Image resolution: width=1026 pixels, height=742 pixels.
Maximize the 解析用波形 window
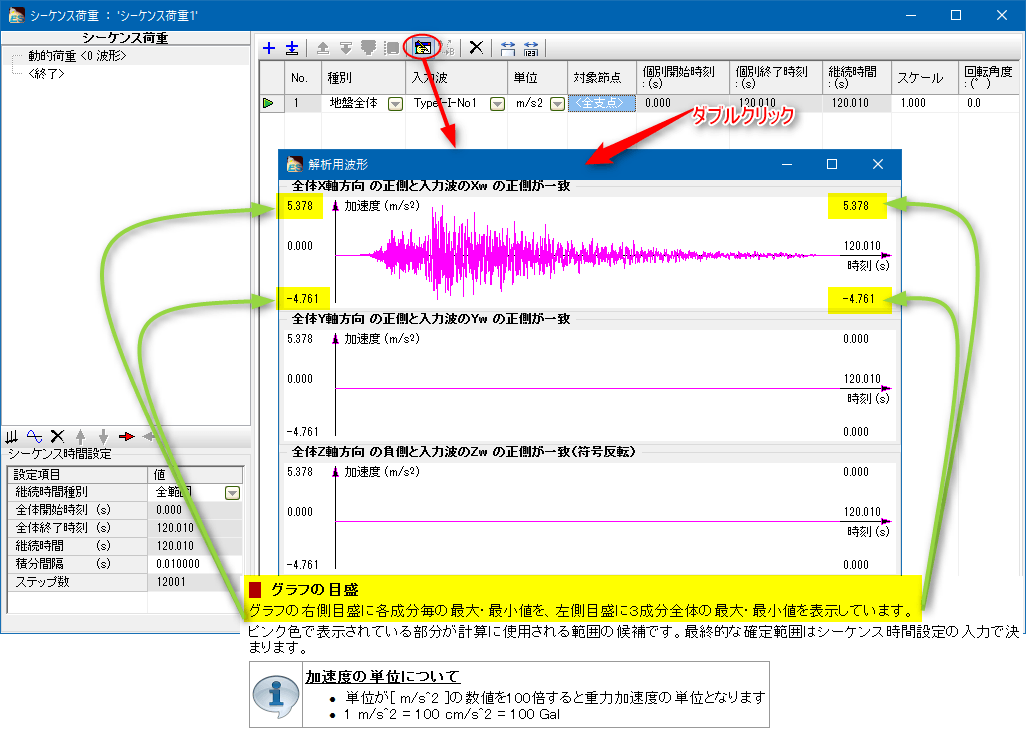(x=831, y=164)
